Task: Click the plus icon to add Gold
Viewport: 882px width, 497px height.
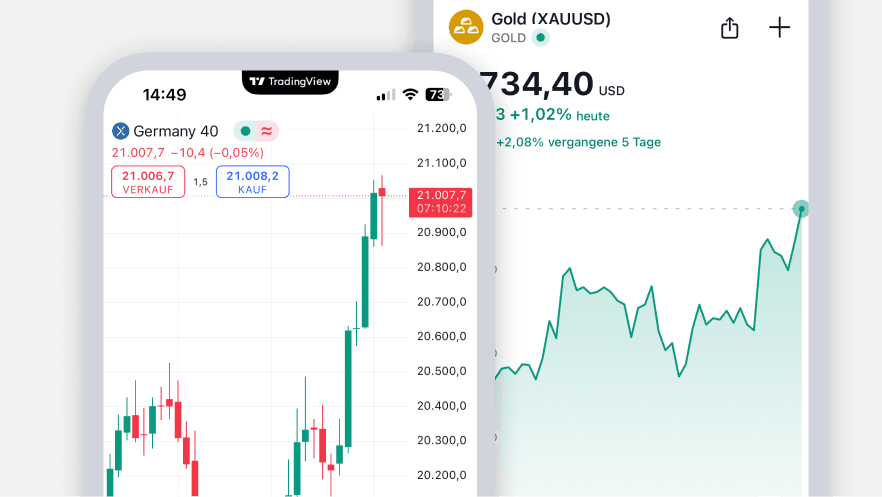Action: coord(779,27)
